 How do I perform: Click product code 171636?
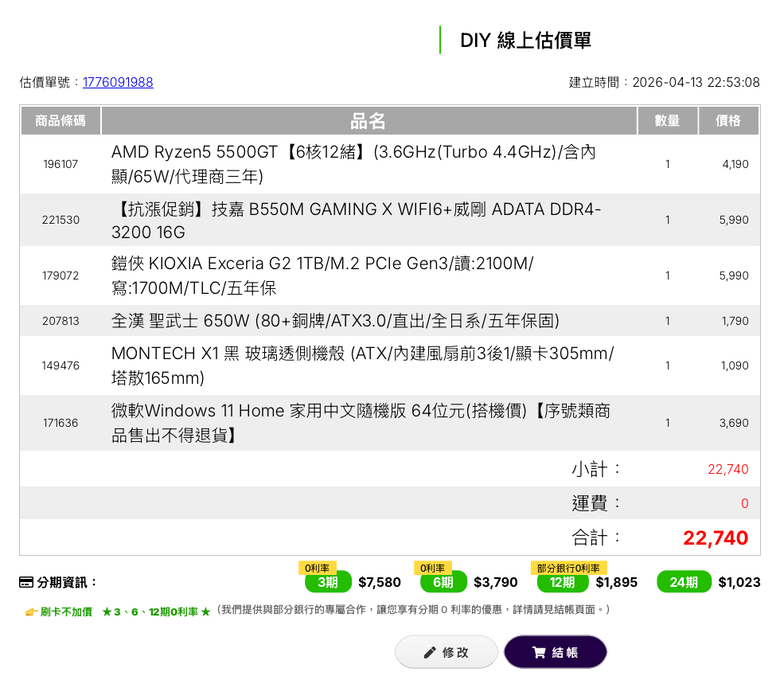(61, 423)
